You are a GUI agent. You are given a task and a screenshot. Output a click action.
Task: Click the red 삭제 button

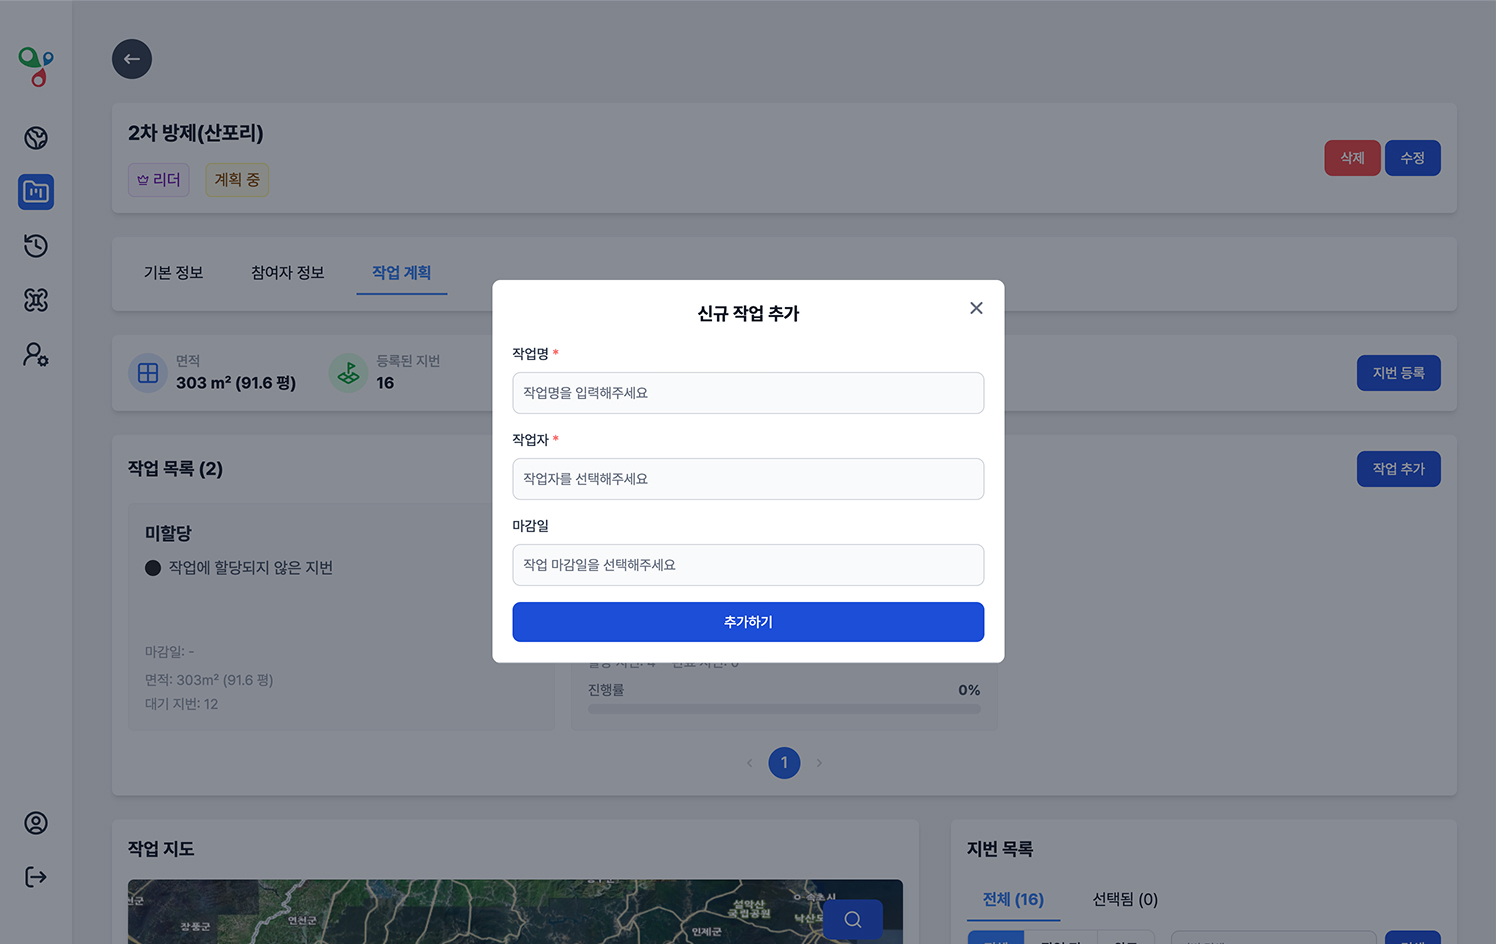pos(1352,158)
